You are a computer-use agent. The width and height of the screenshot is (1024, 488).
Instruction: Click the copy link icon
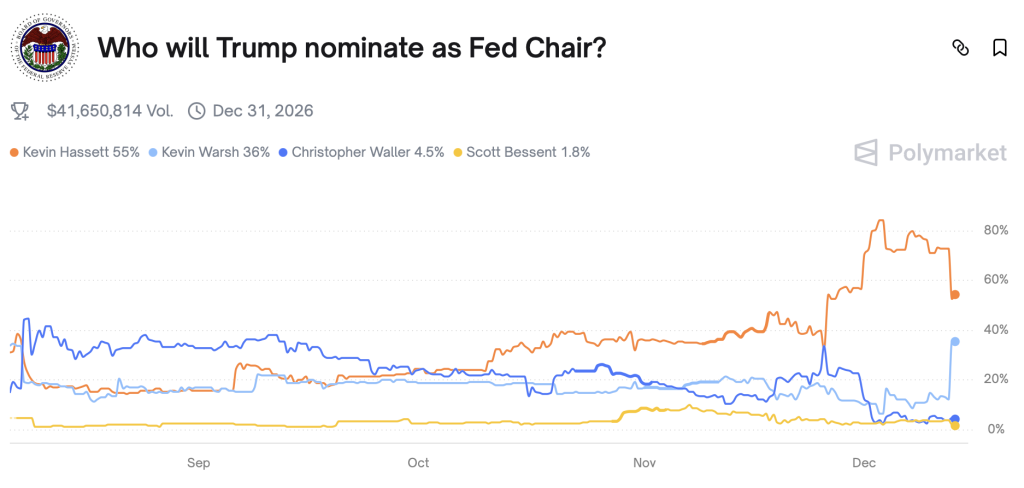[x=960, y=48]
